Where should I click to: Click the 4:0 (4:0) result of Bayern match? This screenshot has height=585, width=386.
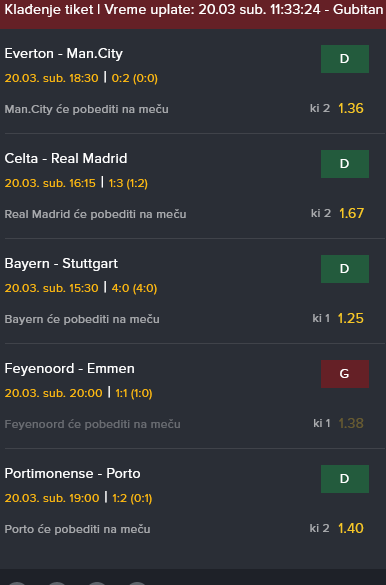(x=134, y=288)
